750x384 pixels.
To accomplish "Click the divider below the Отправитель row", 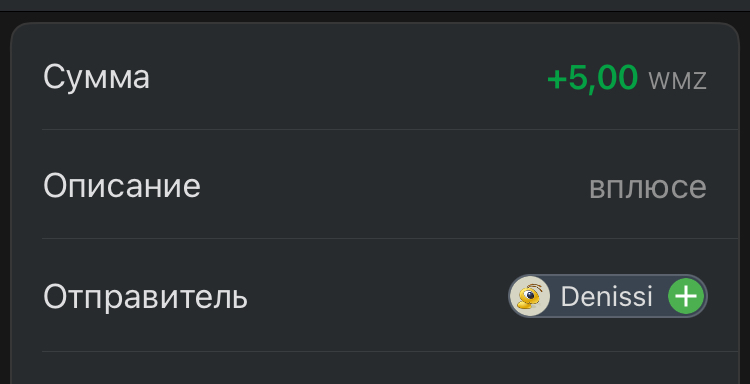I will coord(390,351).
